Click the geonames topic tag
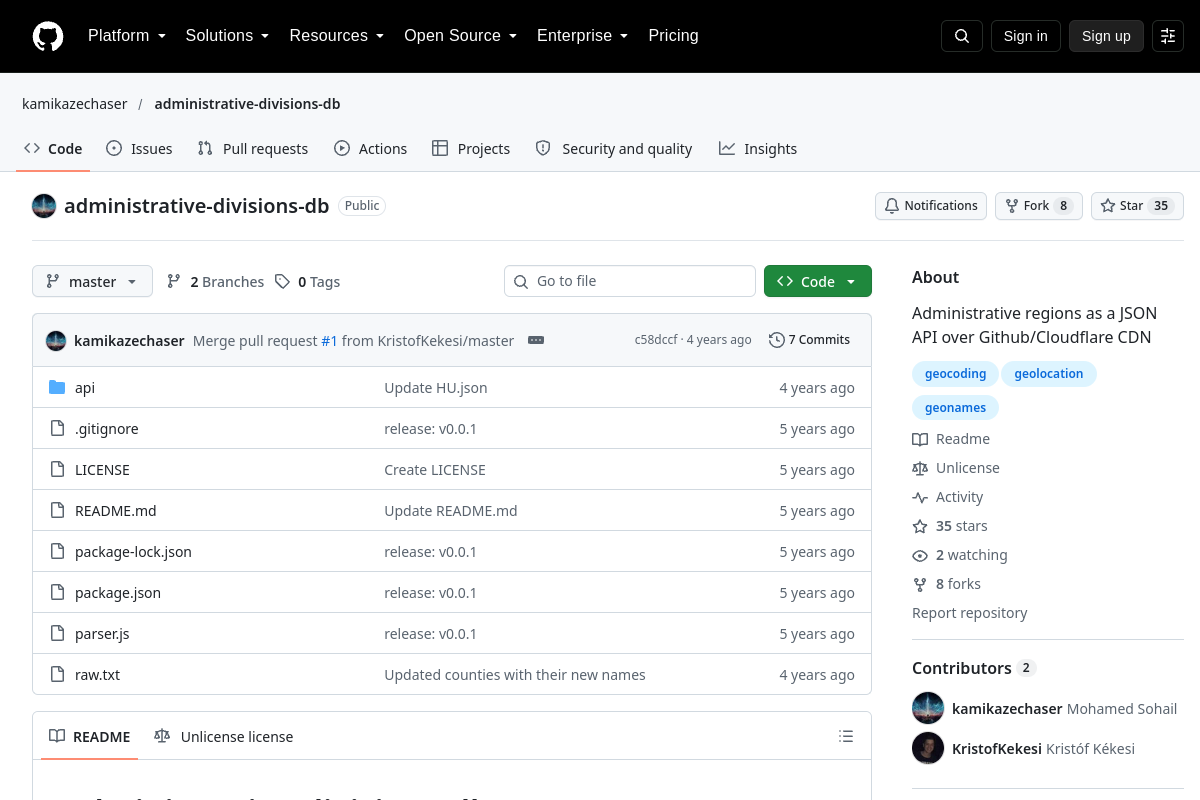This screenshot has height=800, width=1200. point(955,408)
